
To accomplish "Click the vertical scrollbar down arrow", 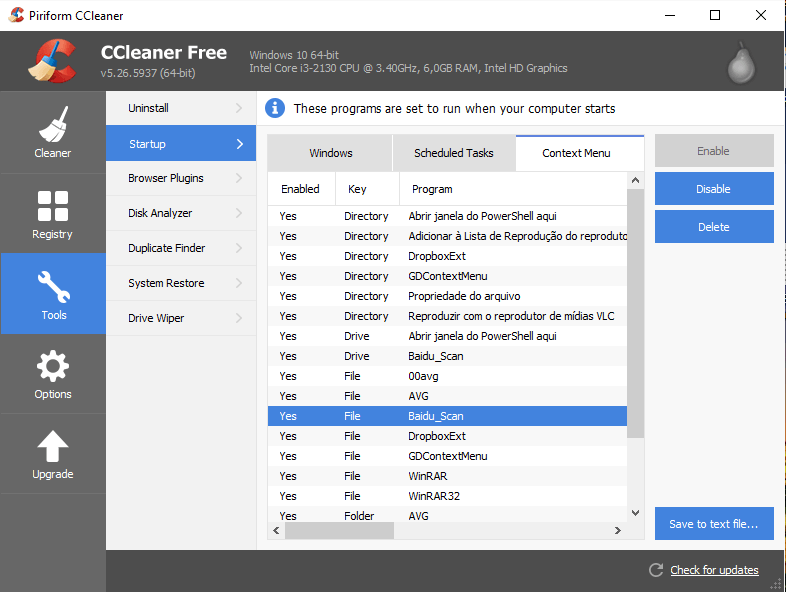I will pyautogui.click(x=636, y=513).
